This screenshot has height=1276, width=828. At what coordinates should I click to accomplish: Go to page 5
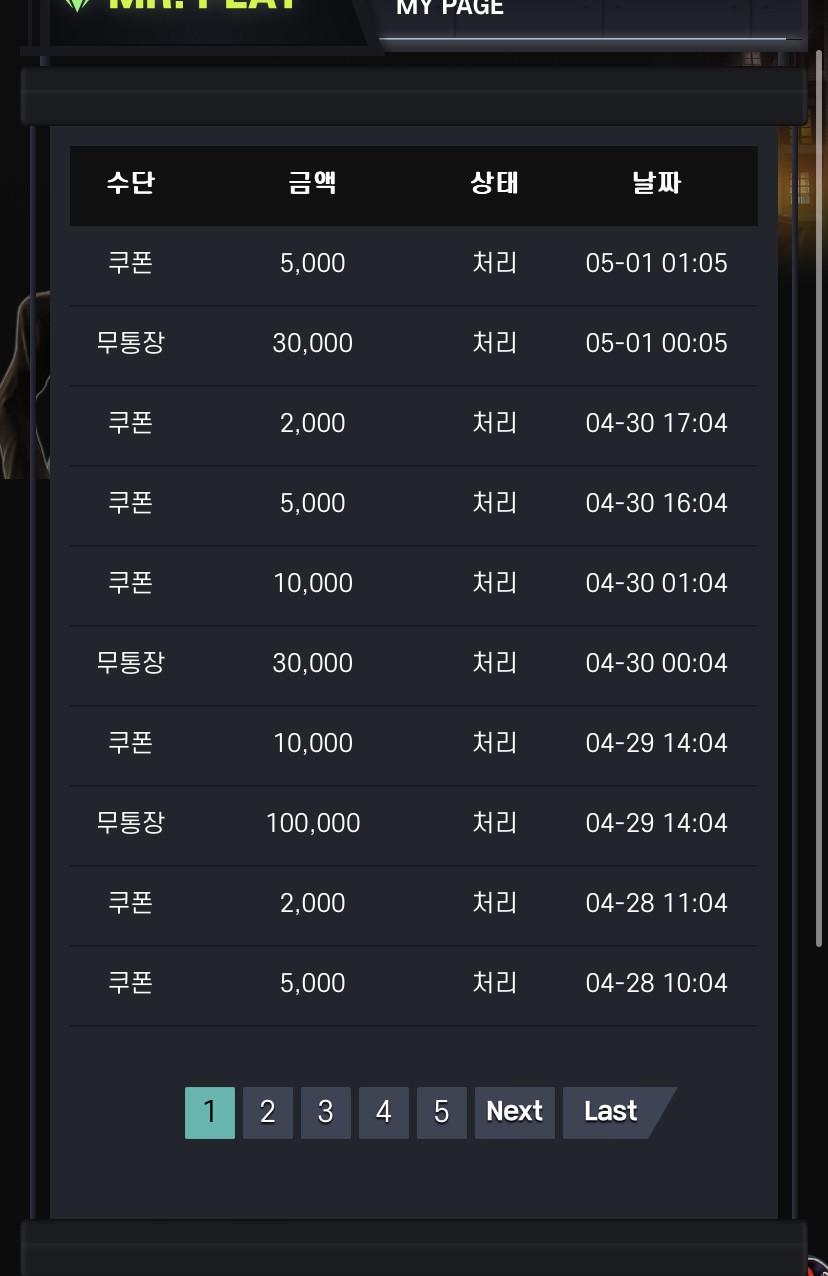click(x=442, y=1113)
